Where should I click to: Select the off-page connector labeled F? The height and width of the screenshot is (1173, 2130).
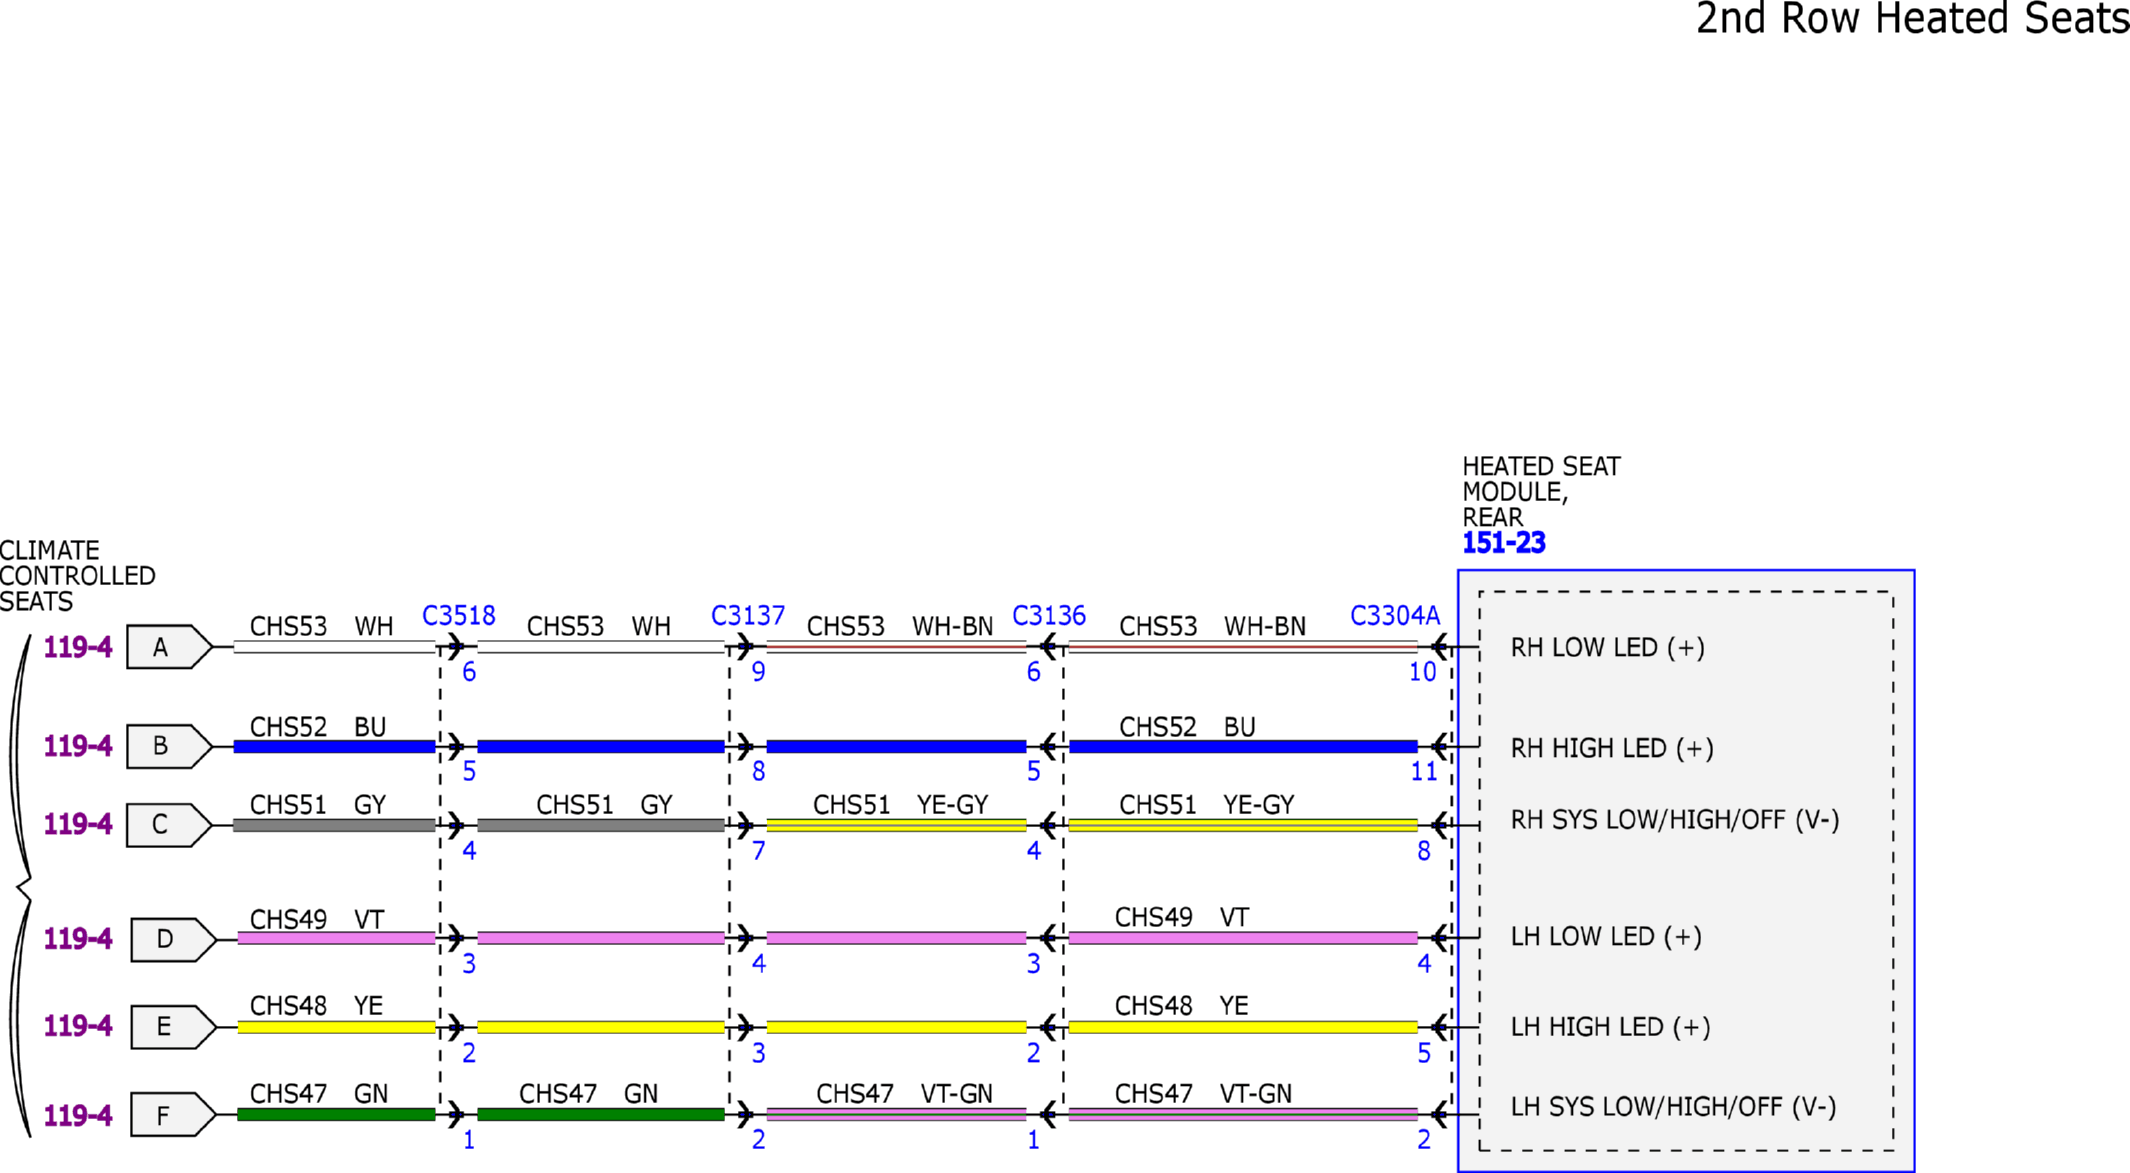(173, 1115)
